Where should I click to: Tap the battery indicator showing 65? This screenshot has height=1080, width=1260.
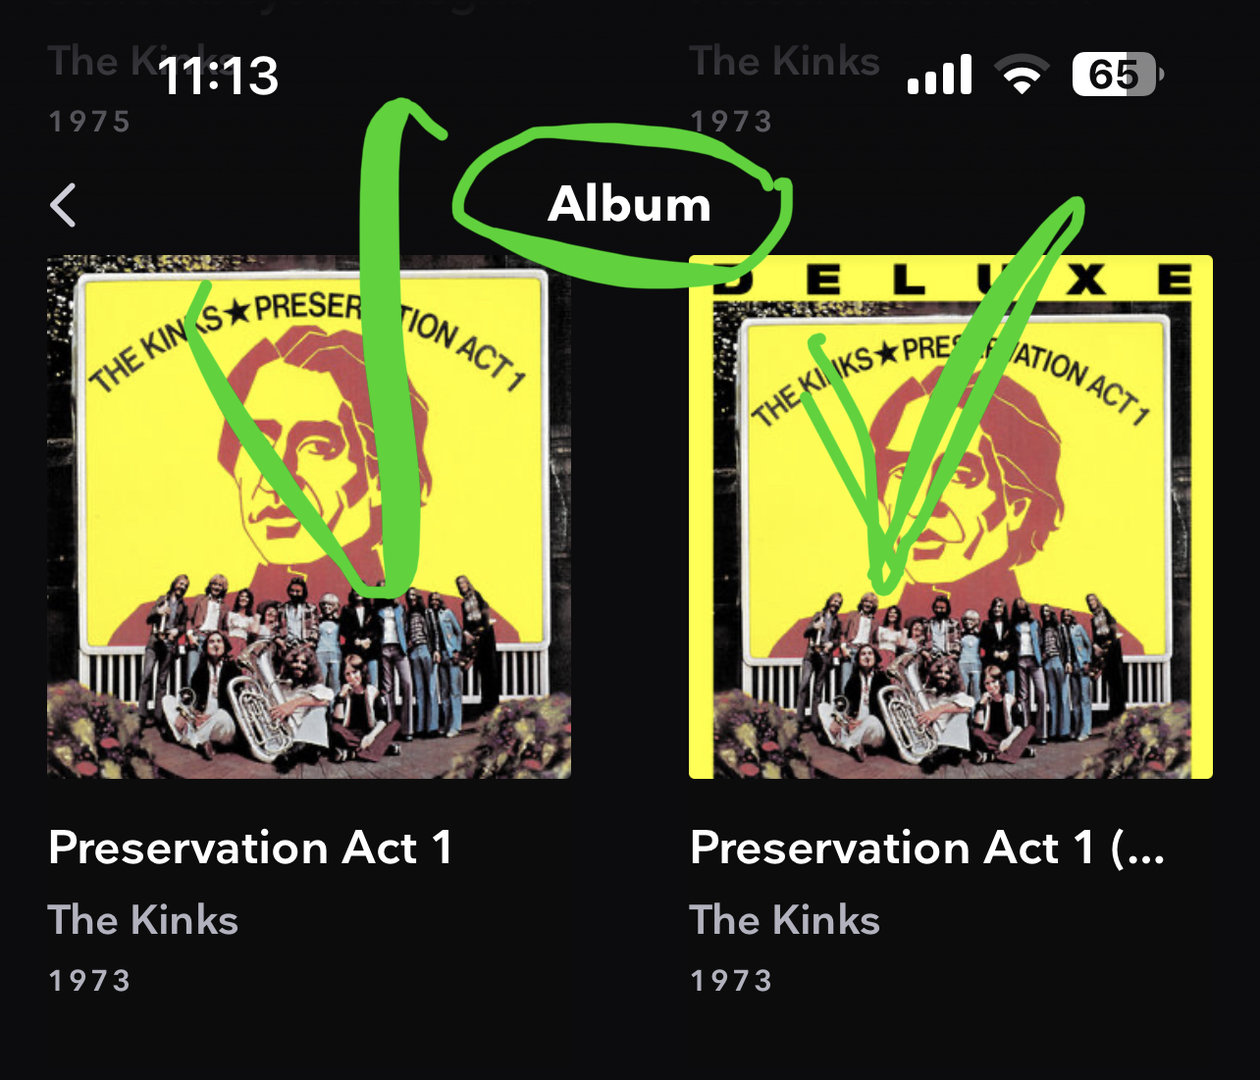click(x=1118, y=75)
